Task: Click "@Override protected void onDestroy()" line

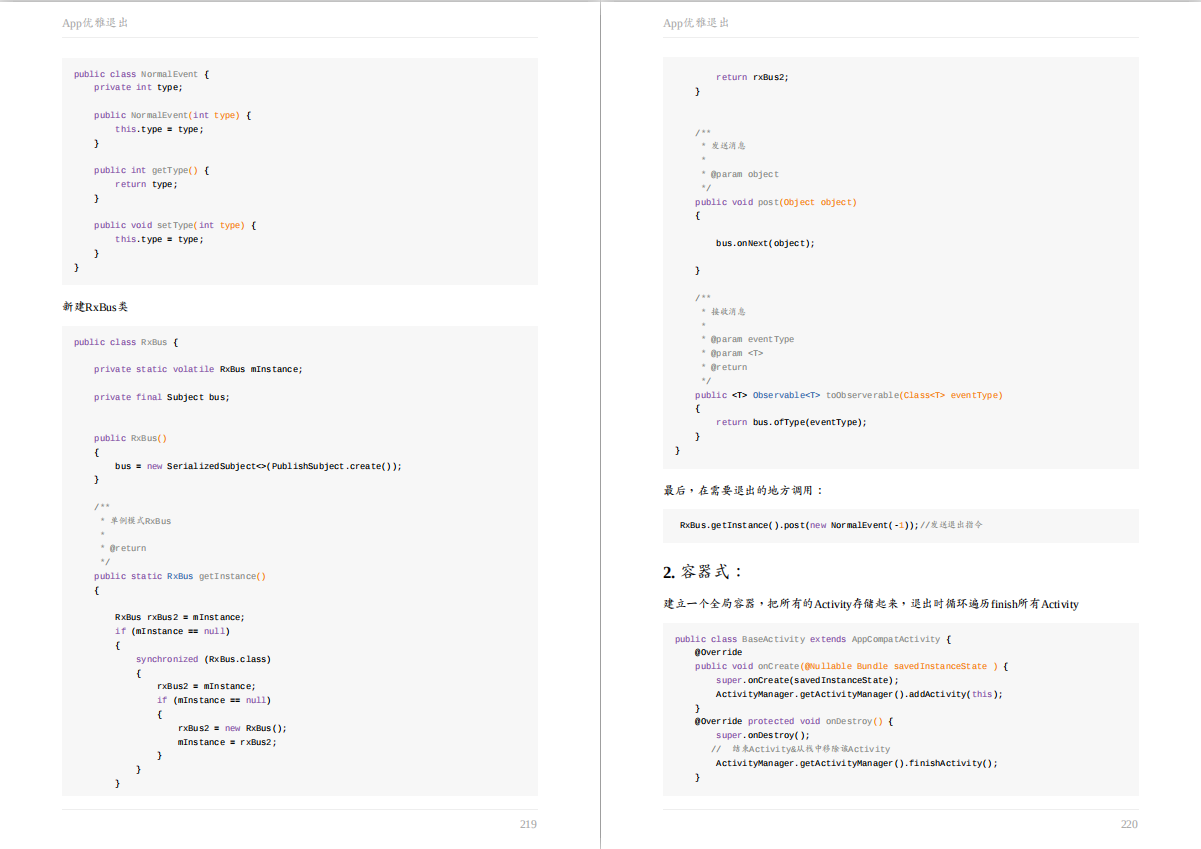Action: pos(795,721)
